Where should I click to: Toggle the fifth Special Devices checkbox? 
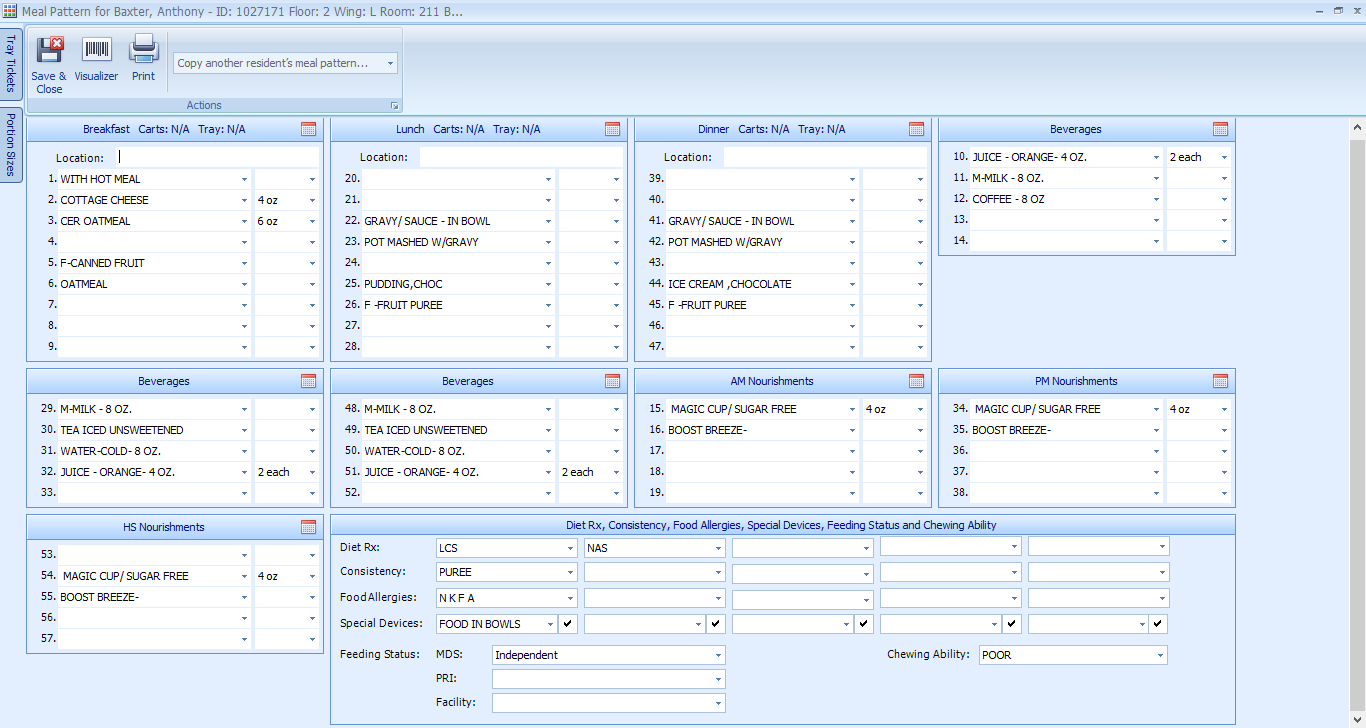[x=1159, y=624]
